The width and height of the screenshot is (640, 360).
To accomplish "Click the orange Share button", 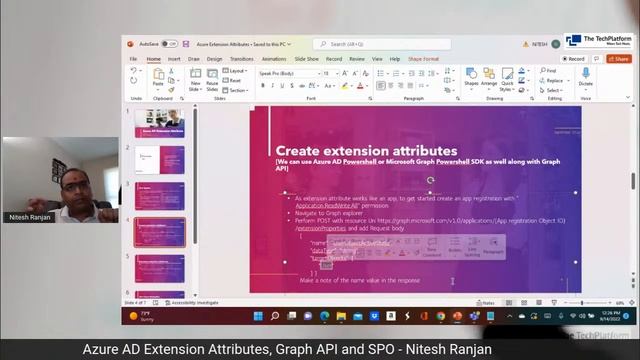I will [x=619, y=59].
